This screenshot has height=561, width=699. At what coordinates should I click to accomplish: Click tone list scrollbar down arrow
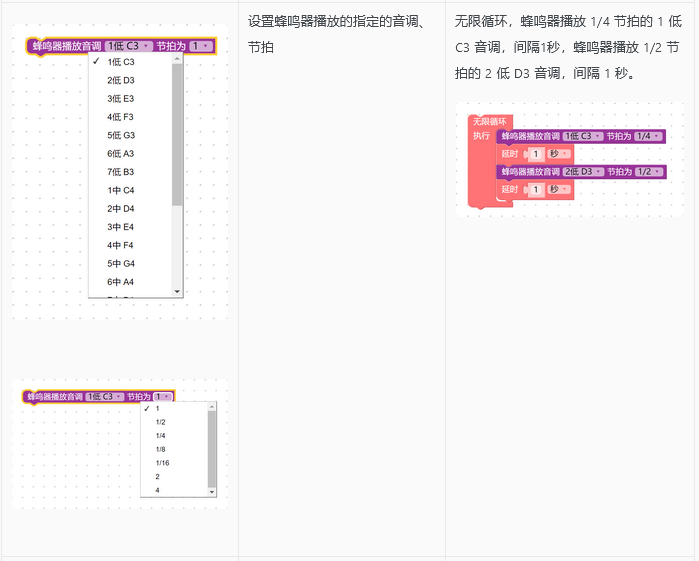pos(177,292)
